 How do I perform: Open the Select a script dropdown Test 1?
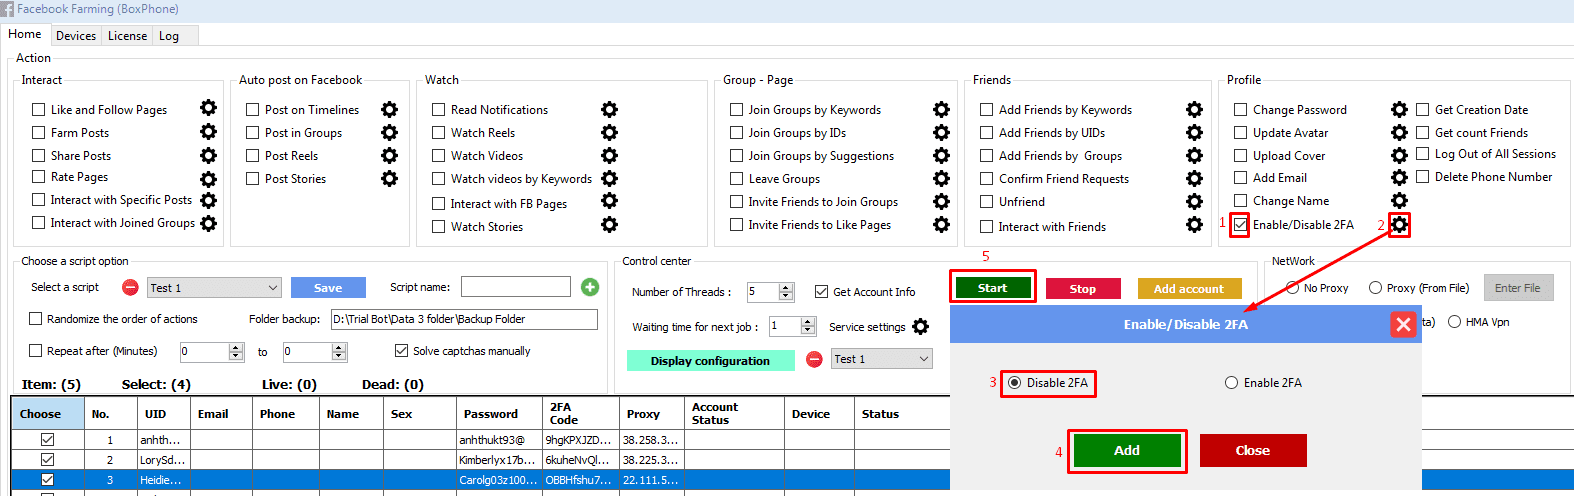(214, 288)
